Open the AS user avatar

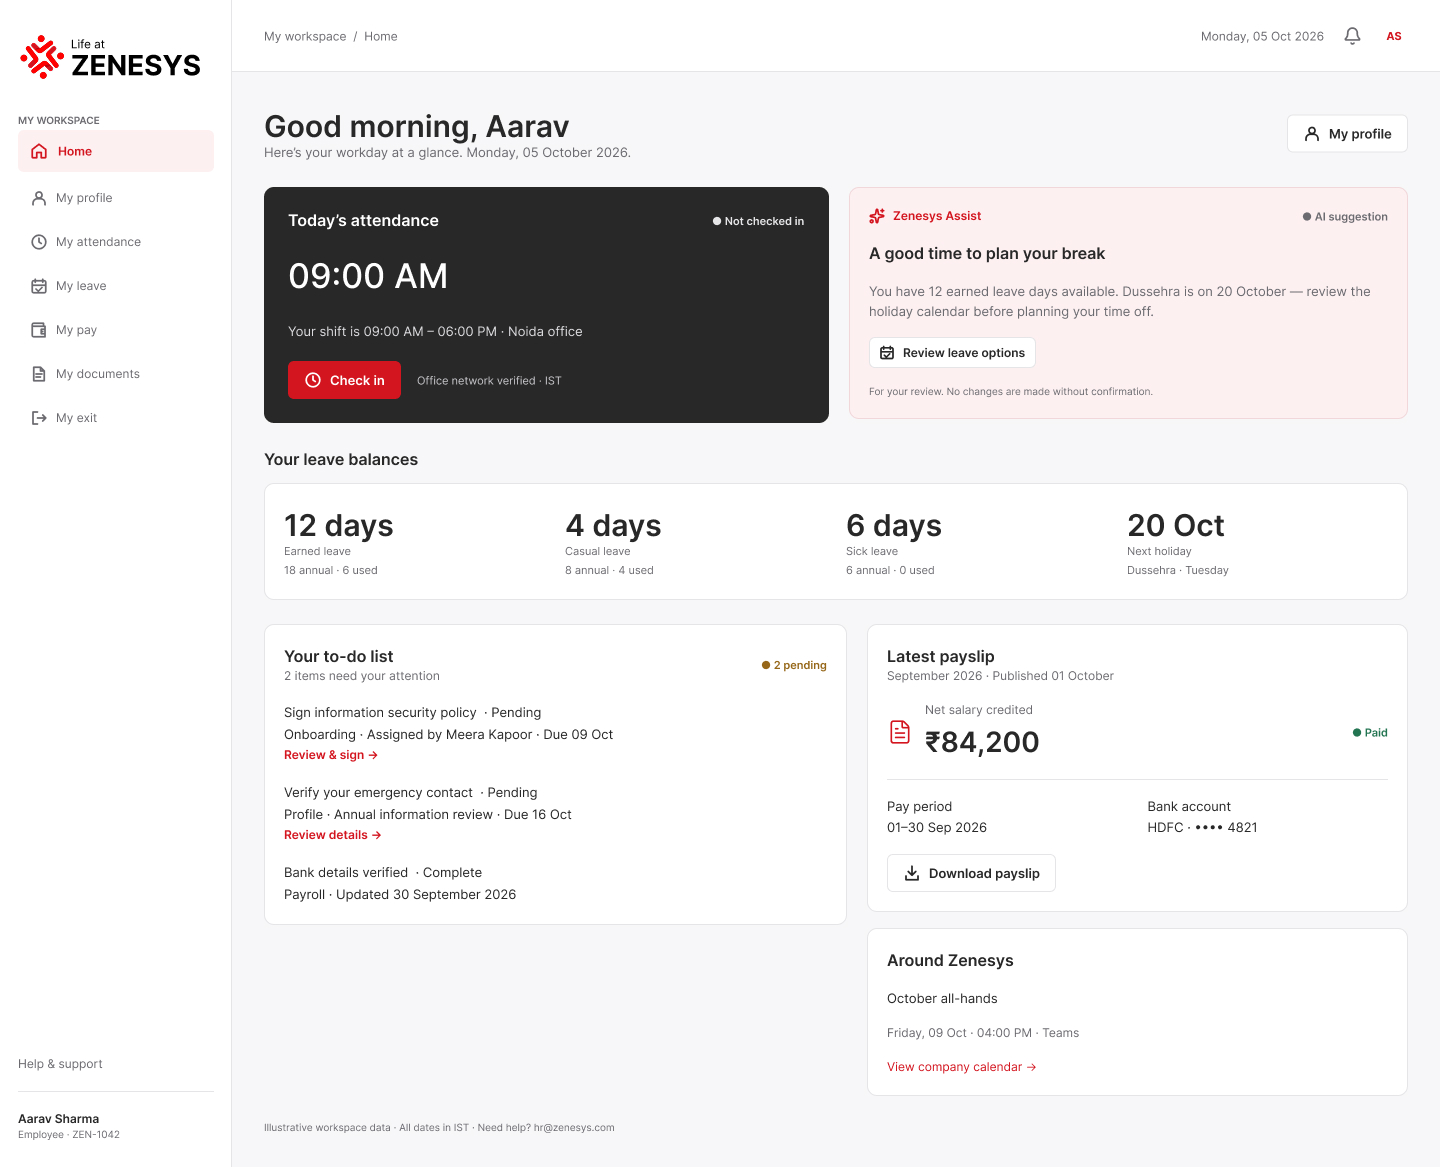1394,36
